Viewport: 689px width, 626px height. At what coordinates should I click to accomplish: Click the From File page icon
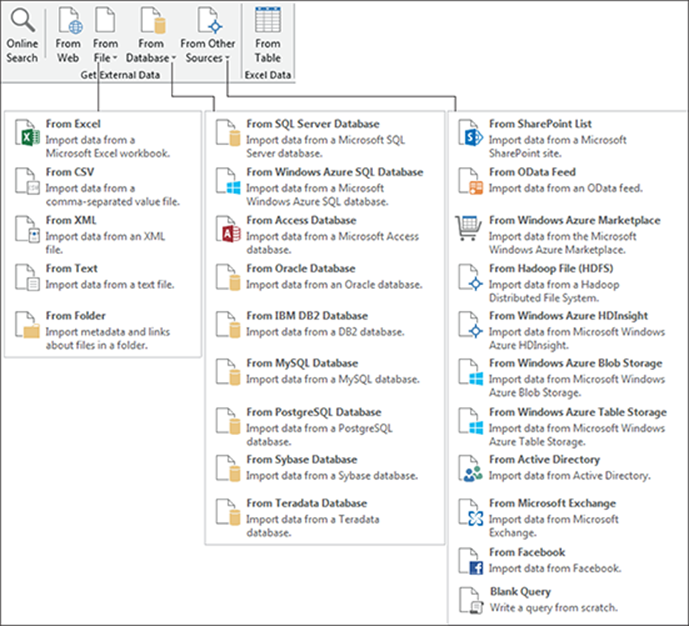pos(105,20)
